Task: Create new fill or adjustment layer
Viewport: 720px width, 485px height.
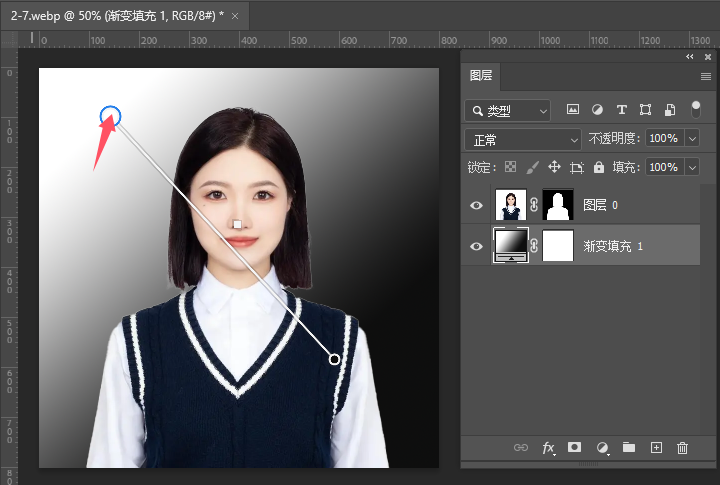Action: point(602,448)
